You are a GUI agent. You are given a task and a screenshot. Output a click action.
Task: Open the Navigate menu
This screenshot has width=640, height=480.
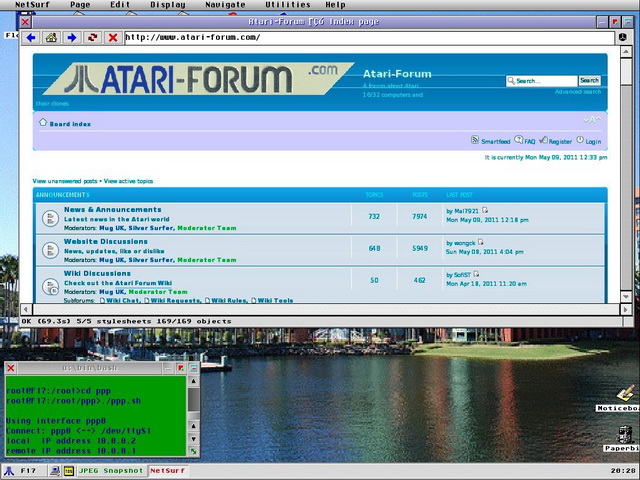[225, 5]
